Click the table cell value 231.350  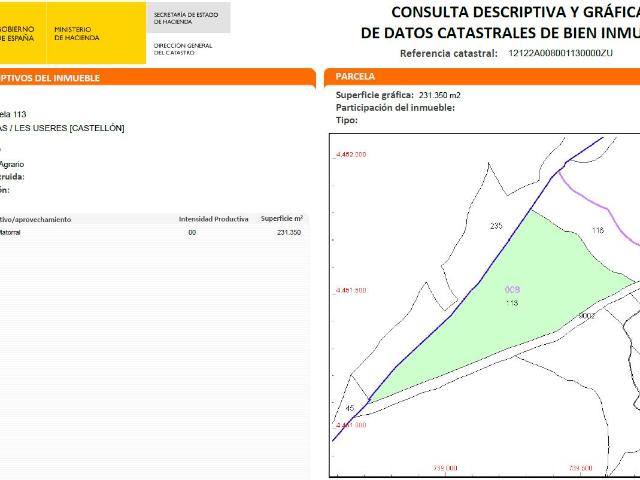coord(289,233)
